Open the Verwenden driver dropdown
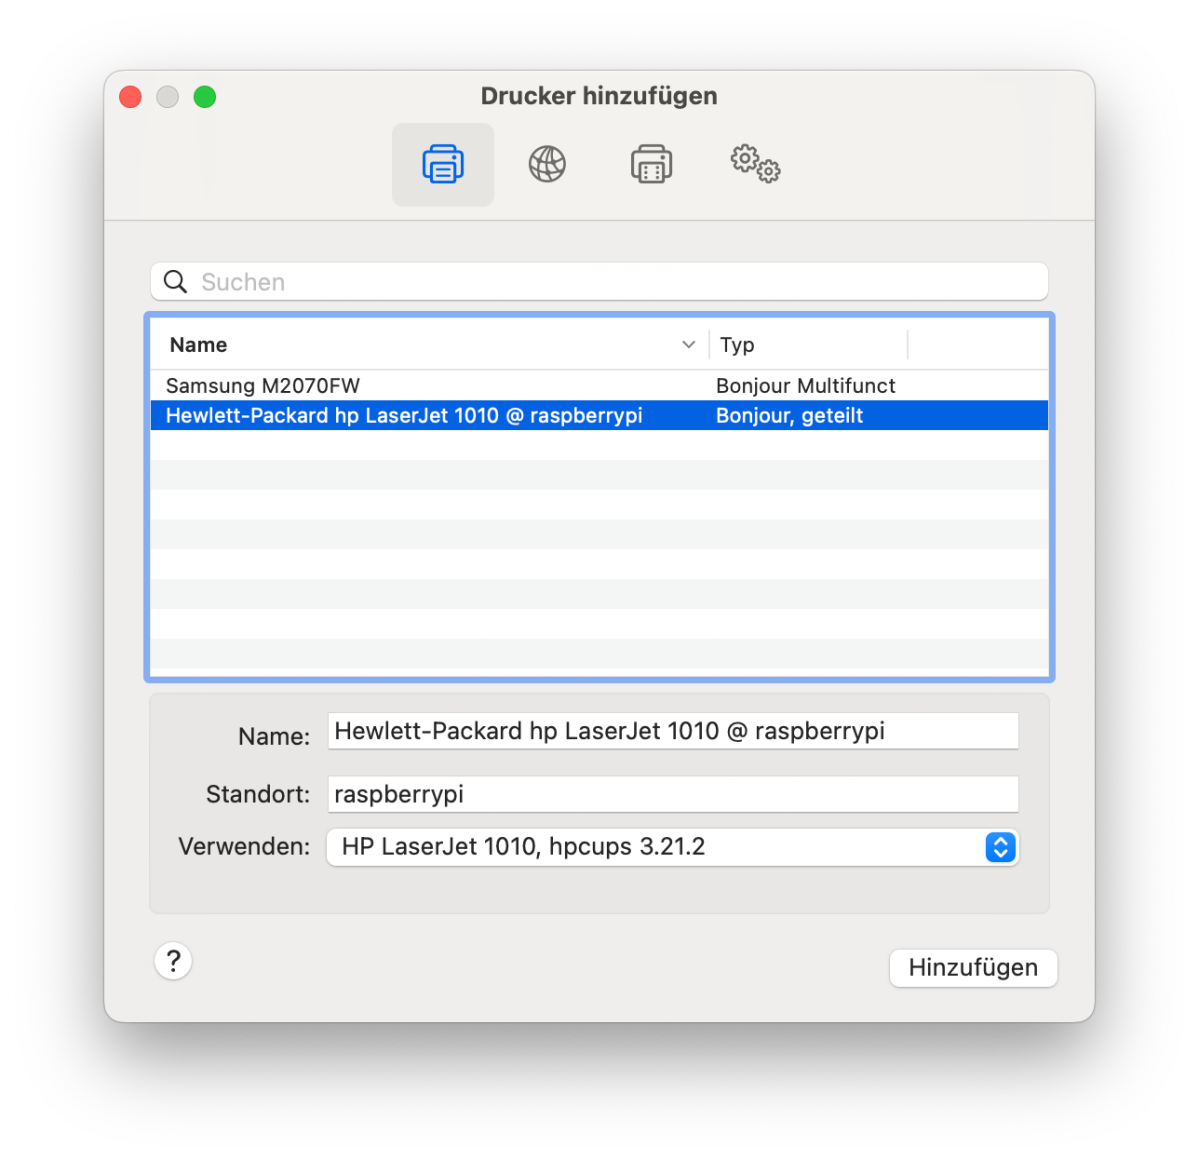 click(673, 847)
